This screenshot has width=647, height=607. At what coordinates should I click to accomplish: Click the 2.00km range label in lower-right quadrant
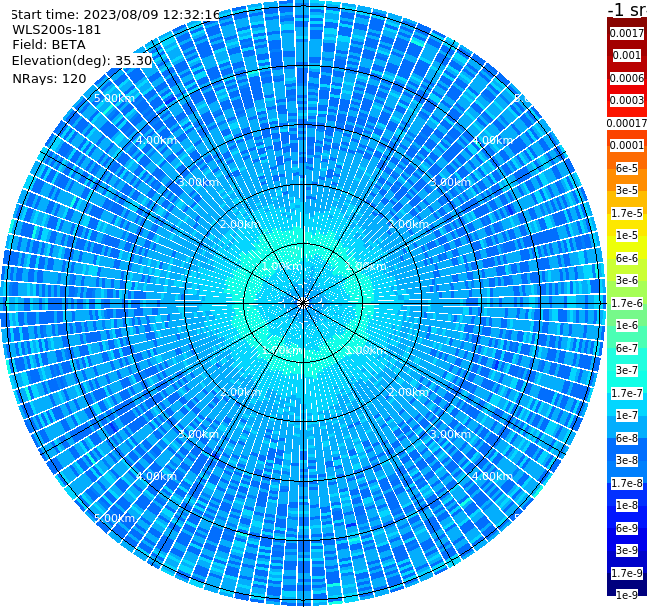pyautogui.click(x=409, y=392)
